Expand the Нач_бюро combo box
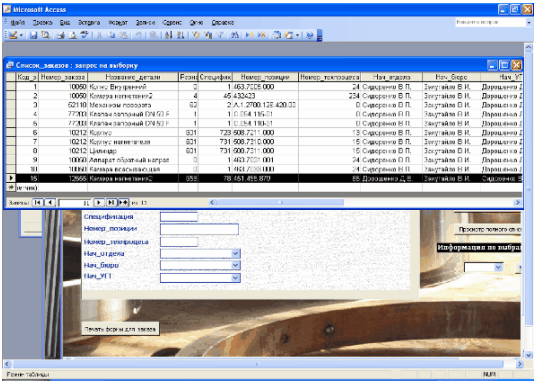 [235, 265]
